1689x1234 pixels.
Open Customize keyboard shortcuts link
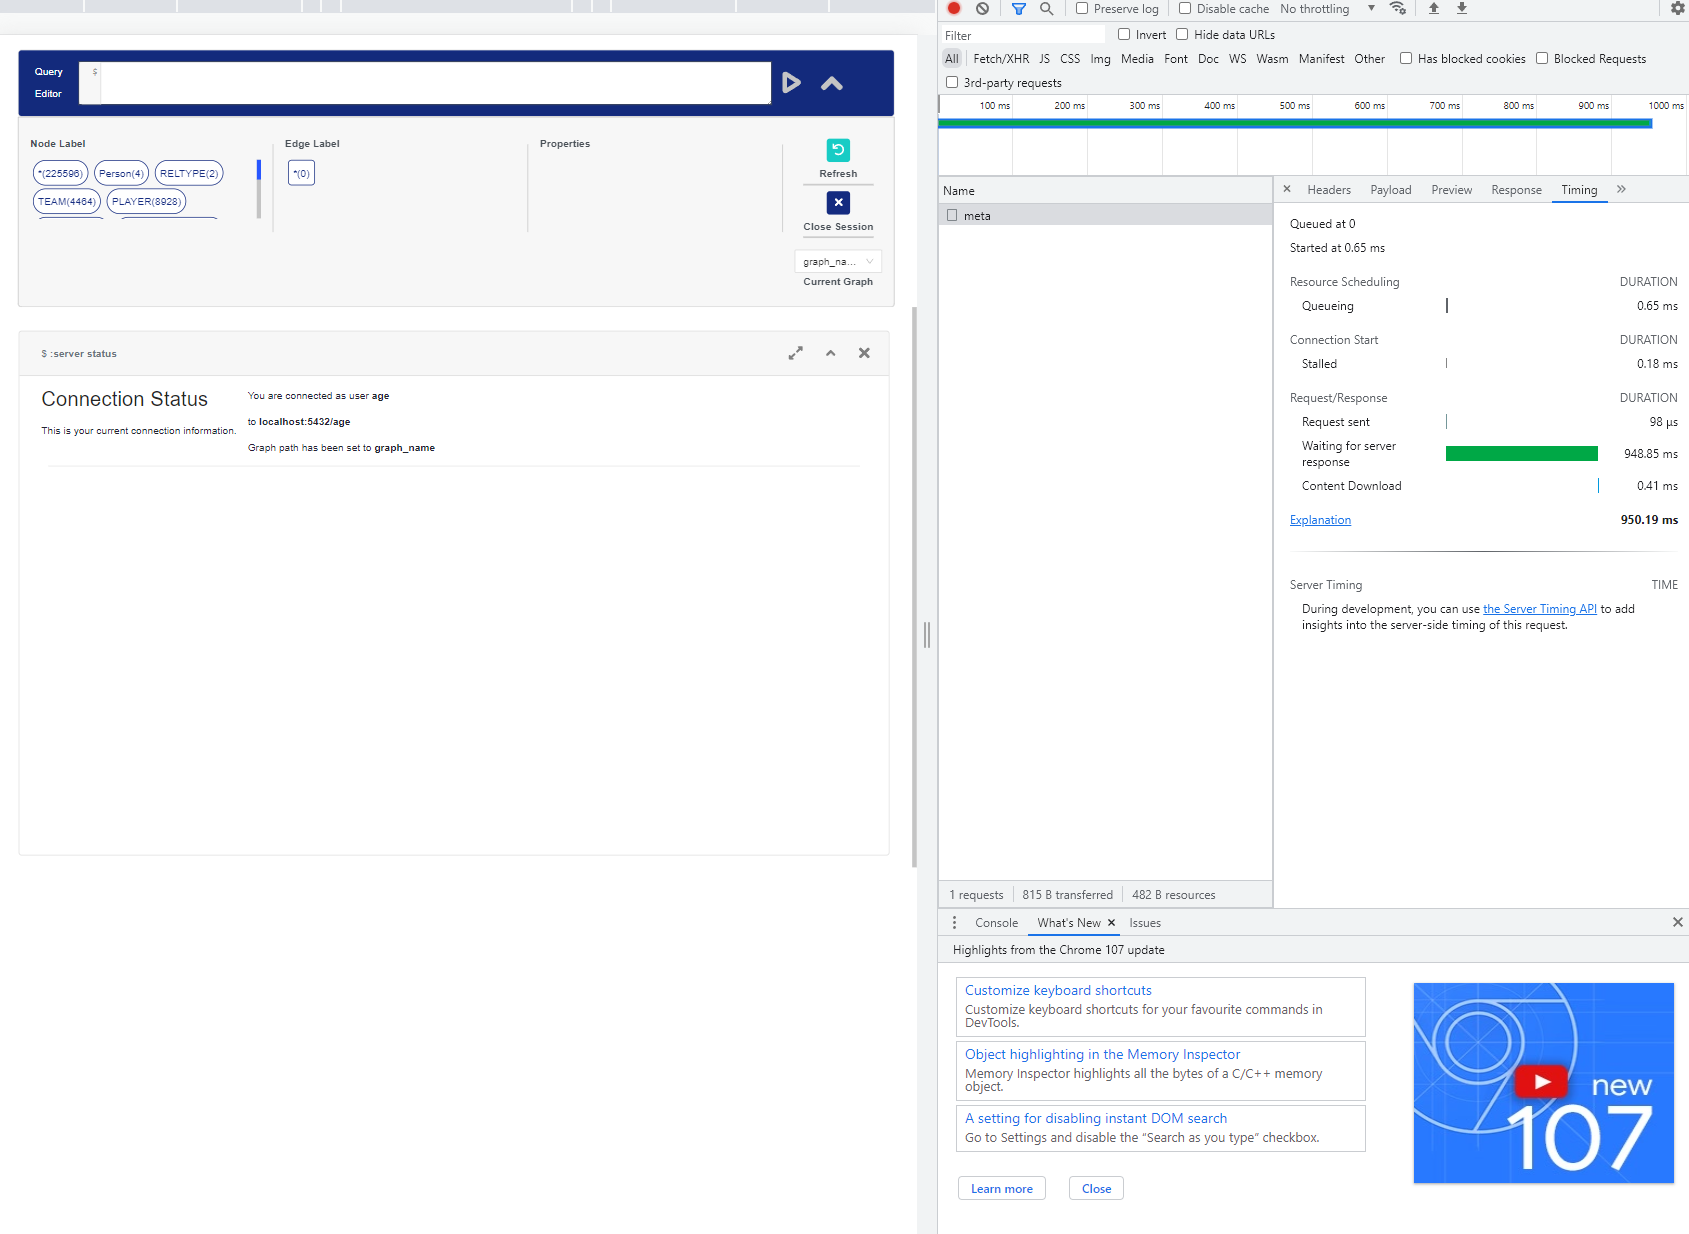coord(1058,991)
